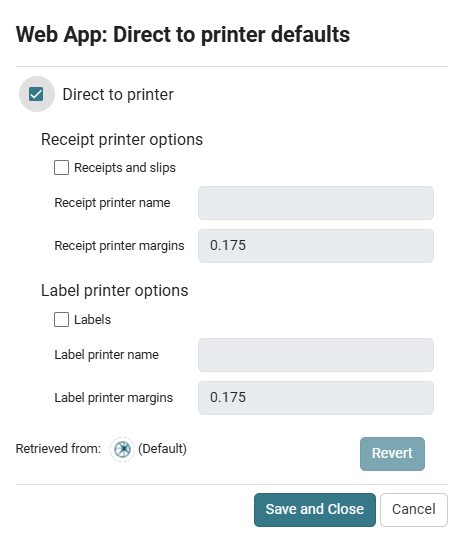461x537 pixels.
Task: Click the Default organization icon beside Retrieved from
Action: click(122, 449)
